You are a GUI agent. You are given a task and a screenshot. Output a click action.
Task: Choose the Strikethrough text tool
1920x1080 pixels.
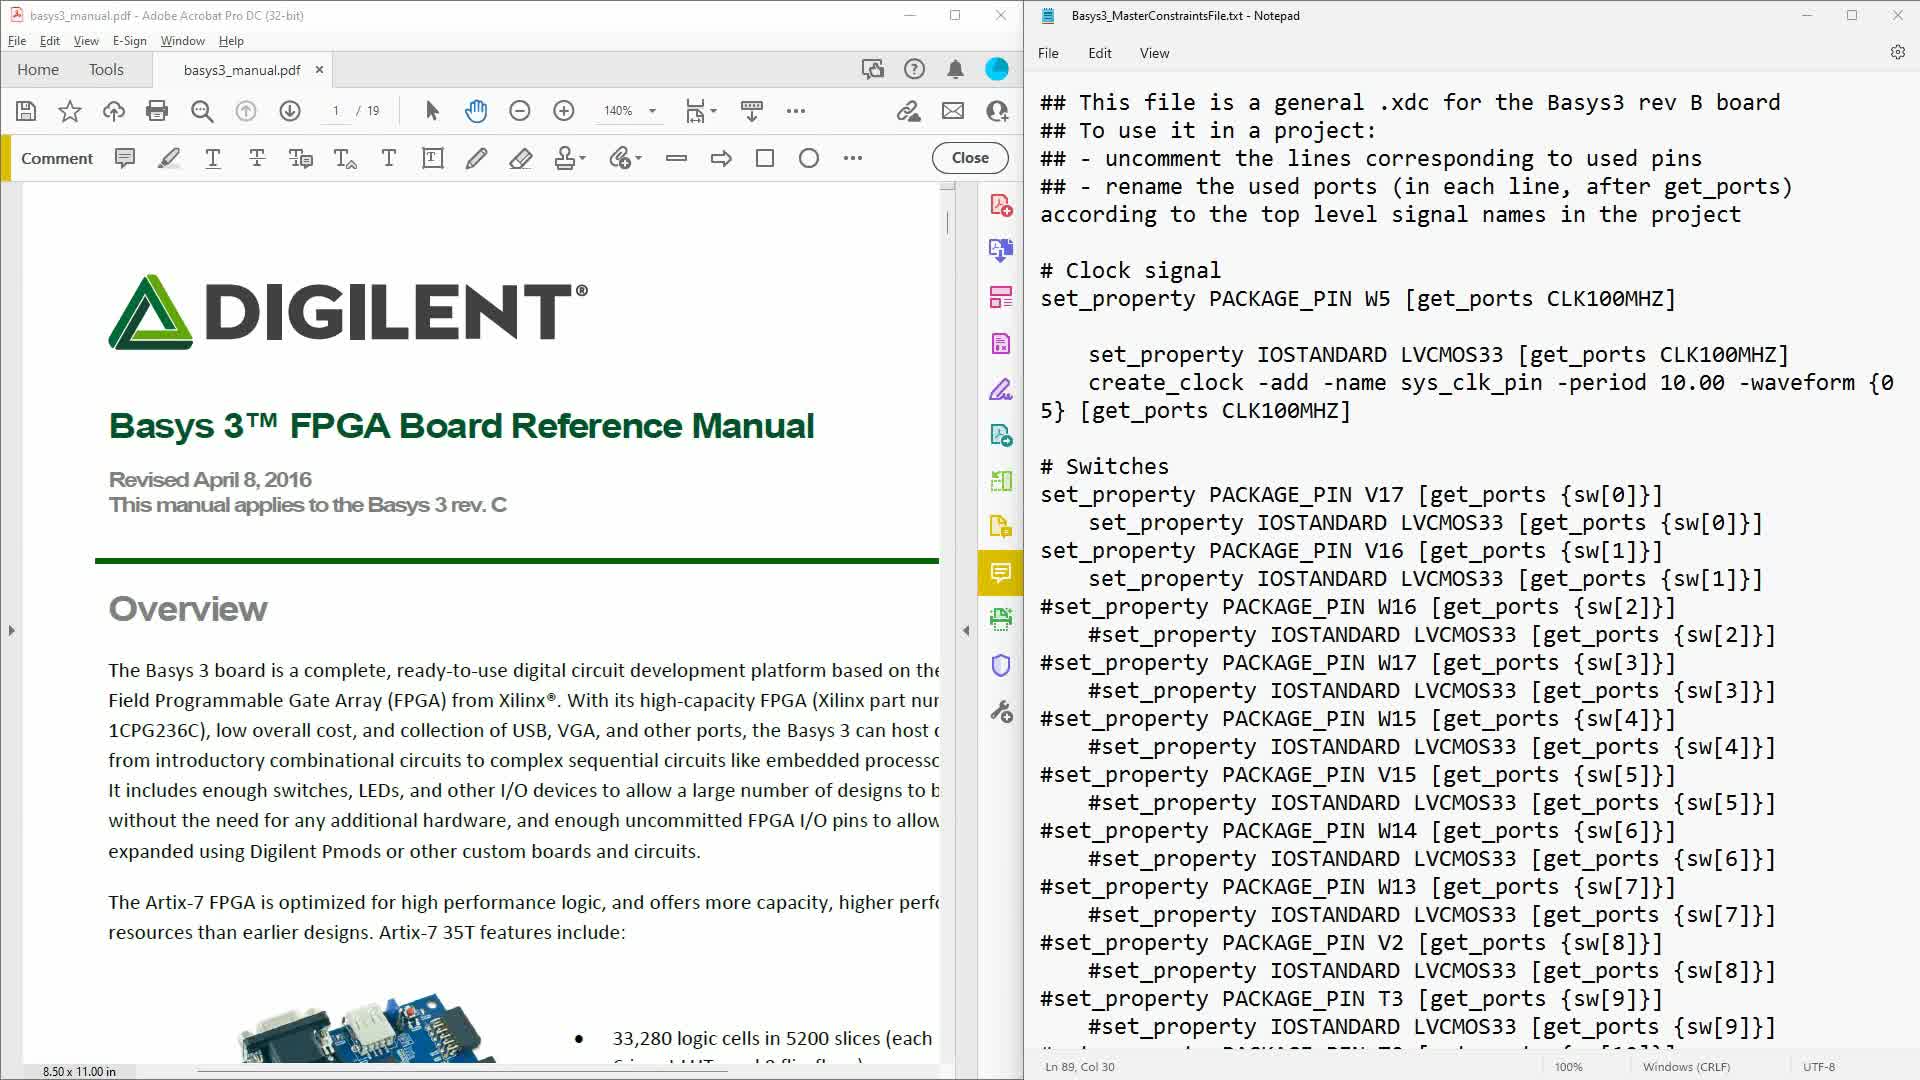[x=257, y=158]
